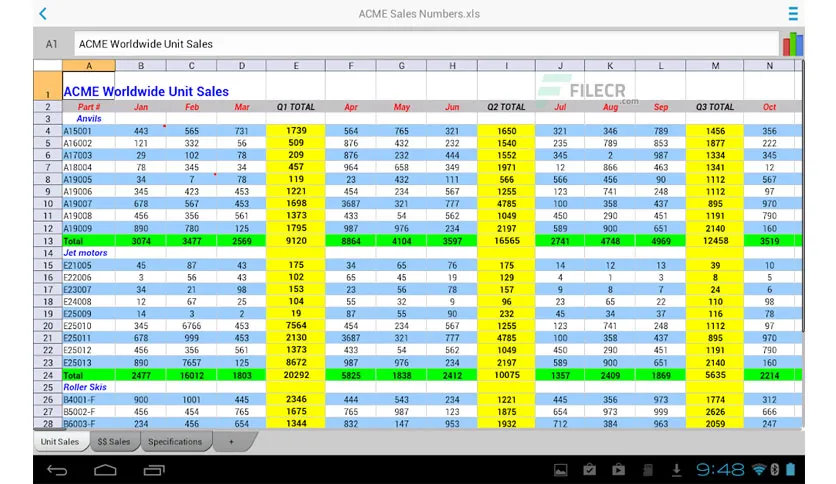The image size is (836, 484).
Task: Select the 'Roller Skis' category cell
Action: [x=89, y=387]
